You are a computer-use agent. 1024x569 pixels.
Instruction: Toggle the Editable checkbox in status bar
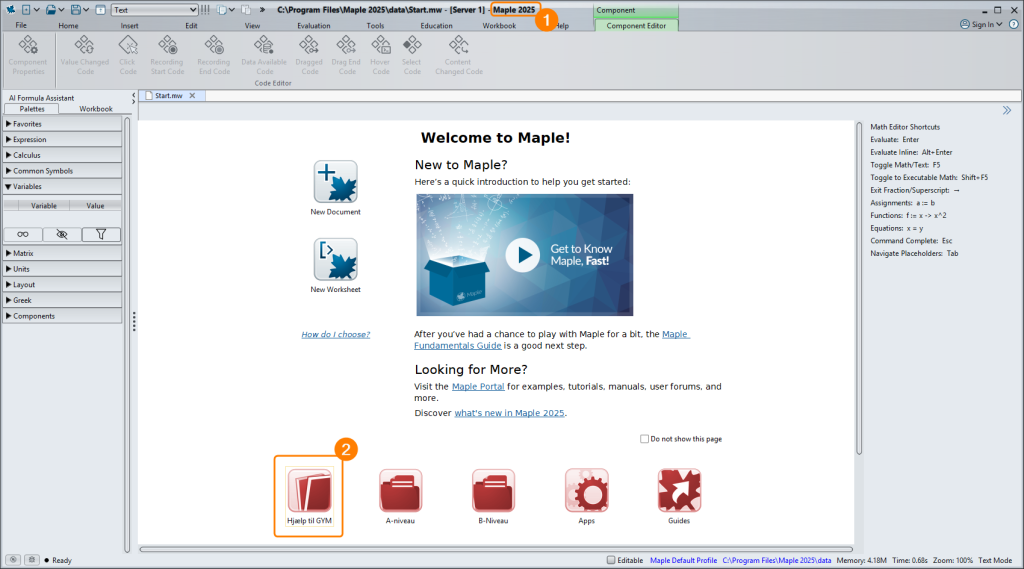[611, 560]
